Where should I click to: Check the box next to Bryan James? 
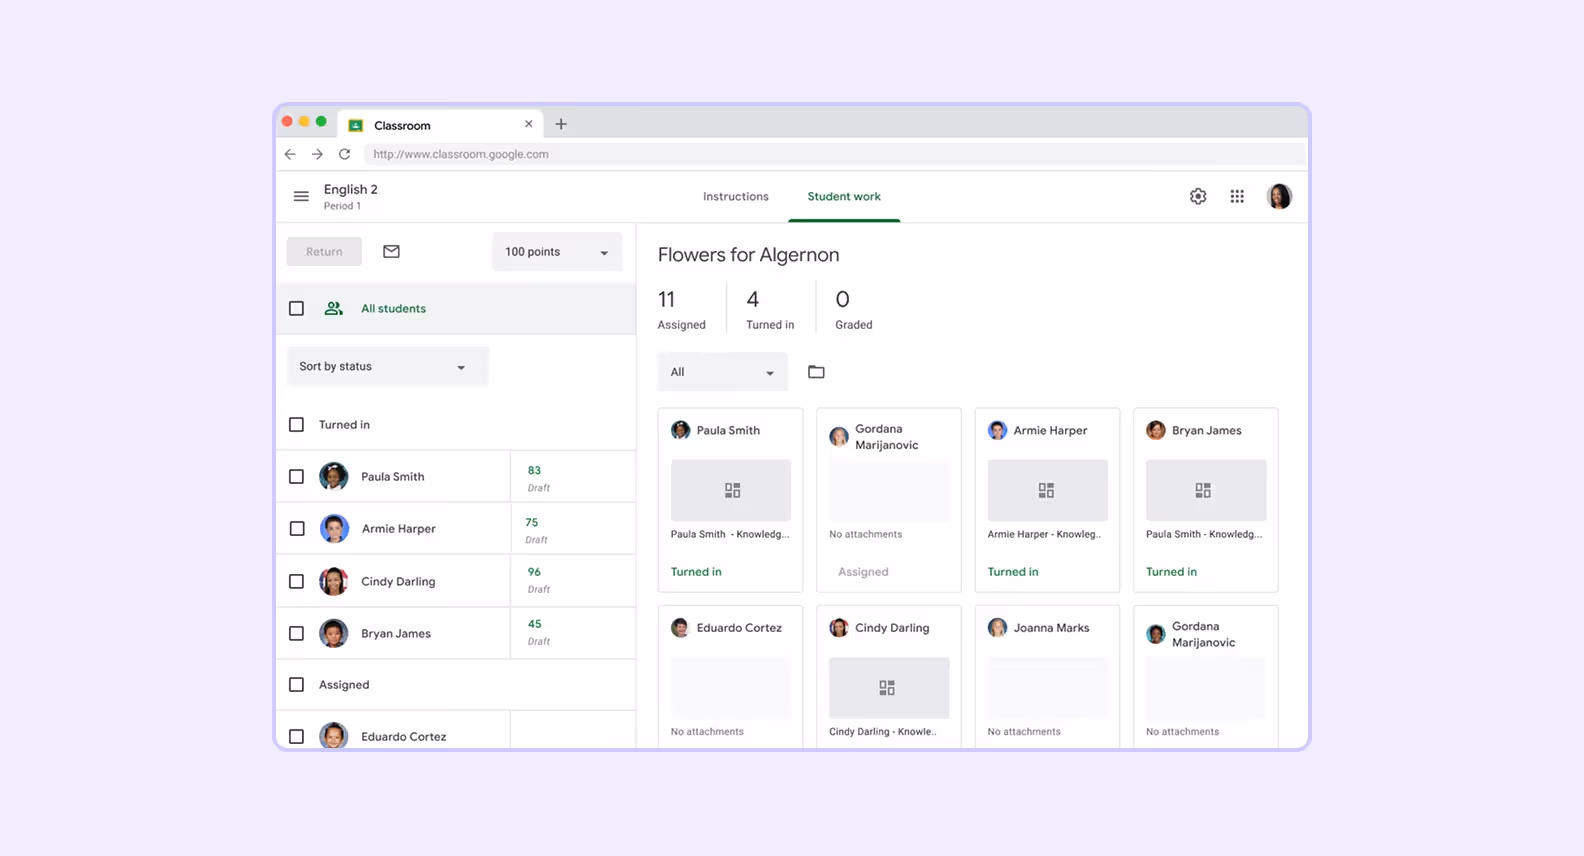296,633
